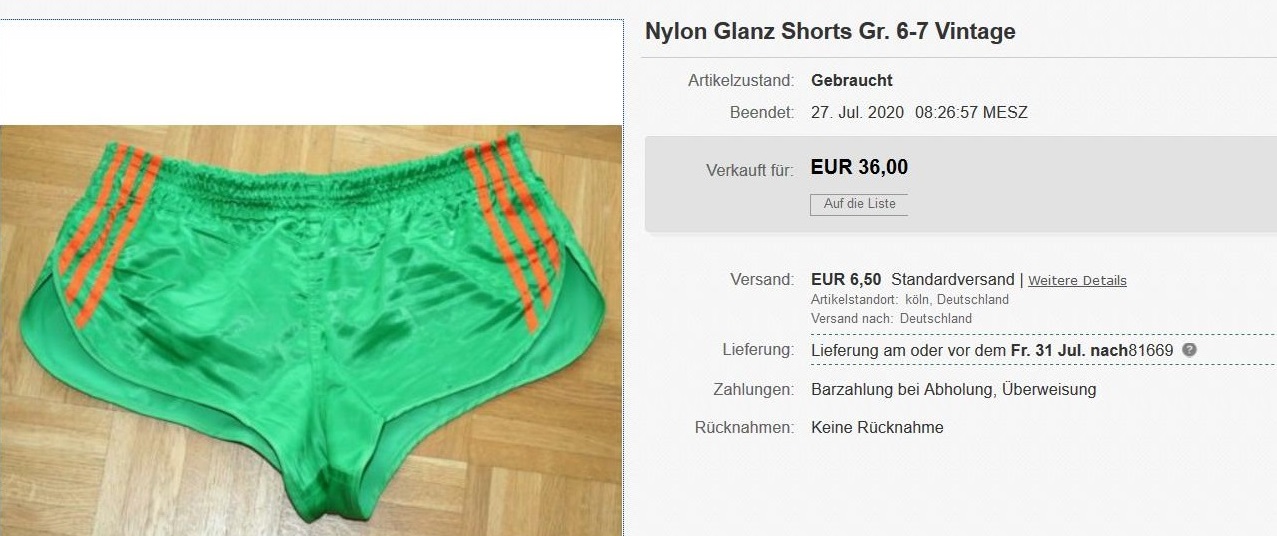
Task: Open the Weitere Details shipping link
Action: 1077,281
